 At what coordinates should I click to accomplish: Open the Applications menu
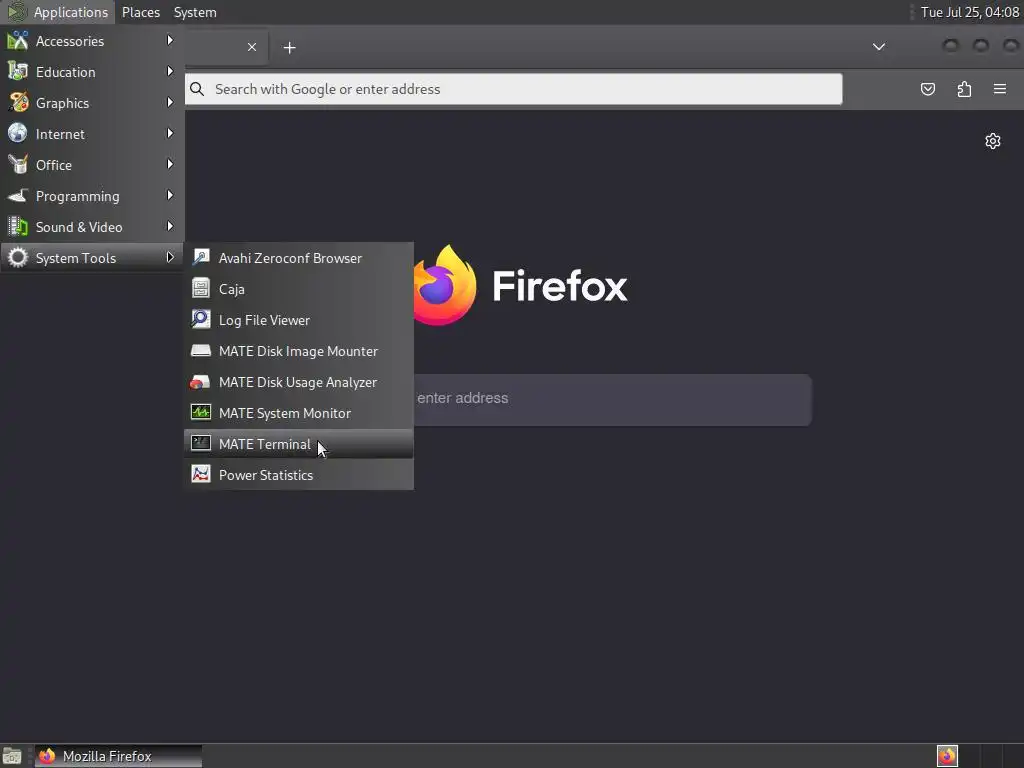point(57,12)
